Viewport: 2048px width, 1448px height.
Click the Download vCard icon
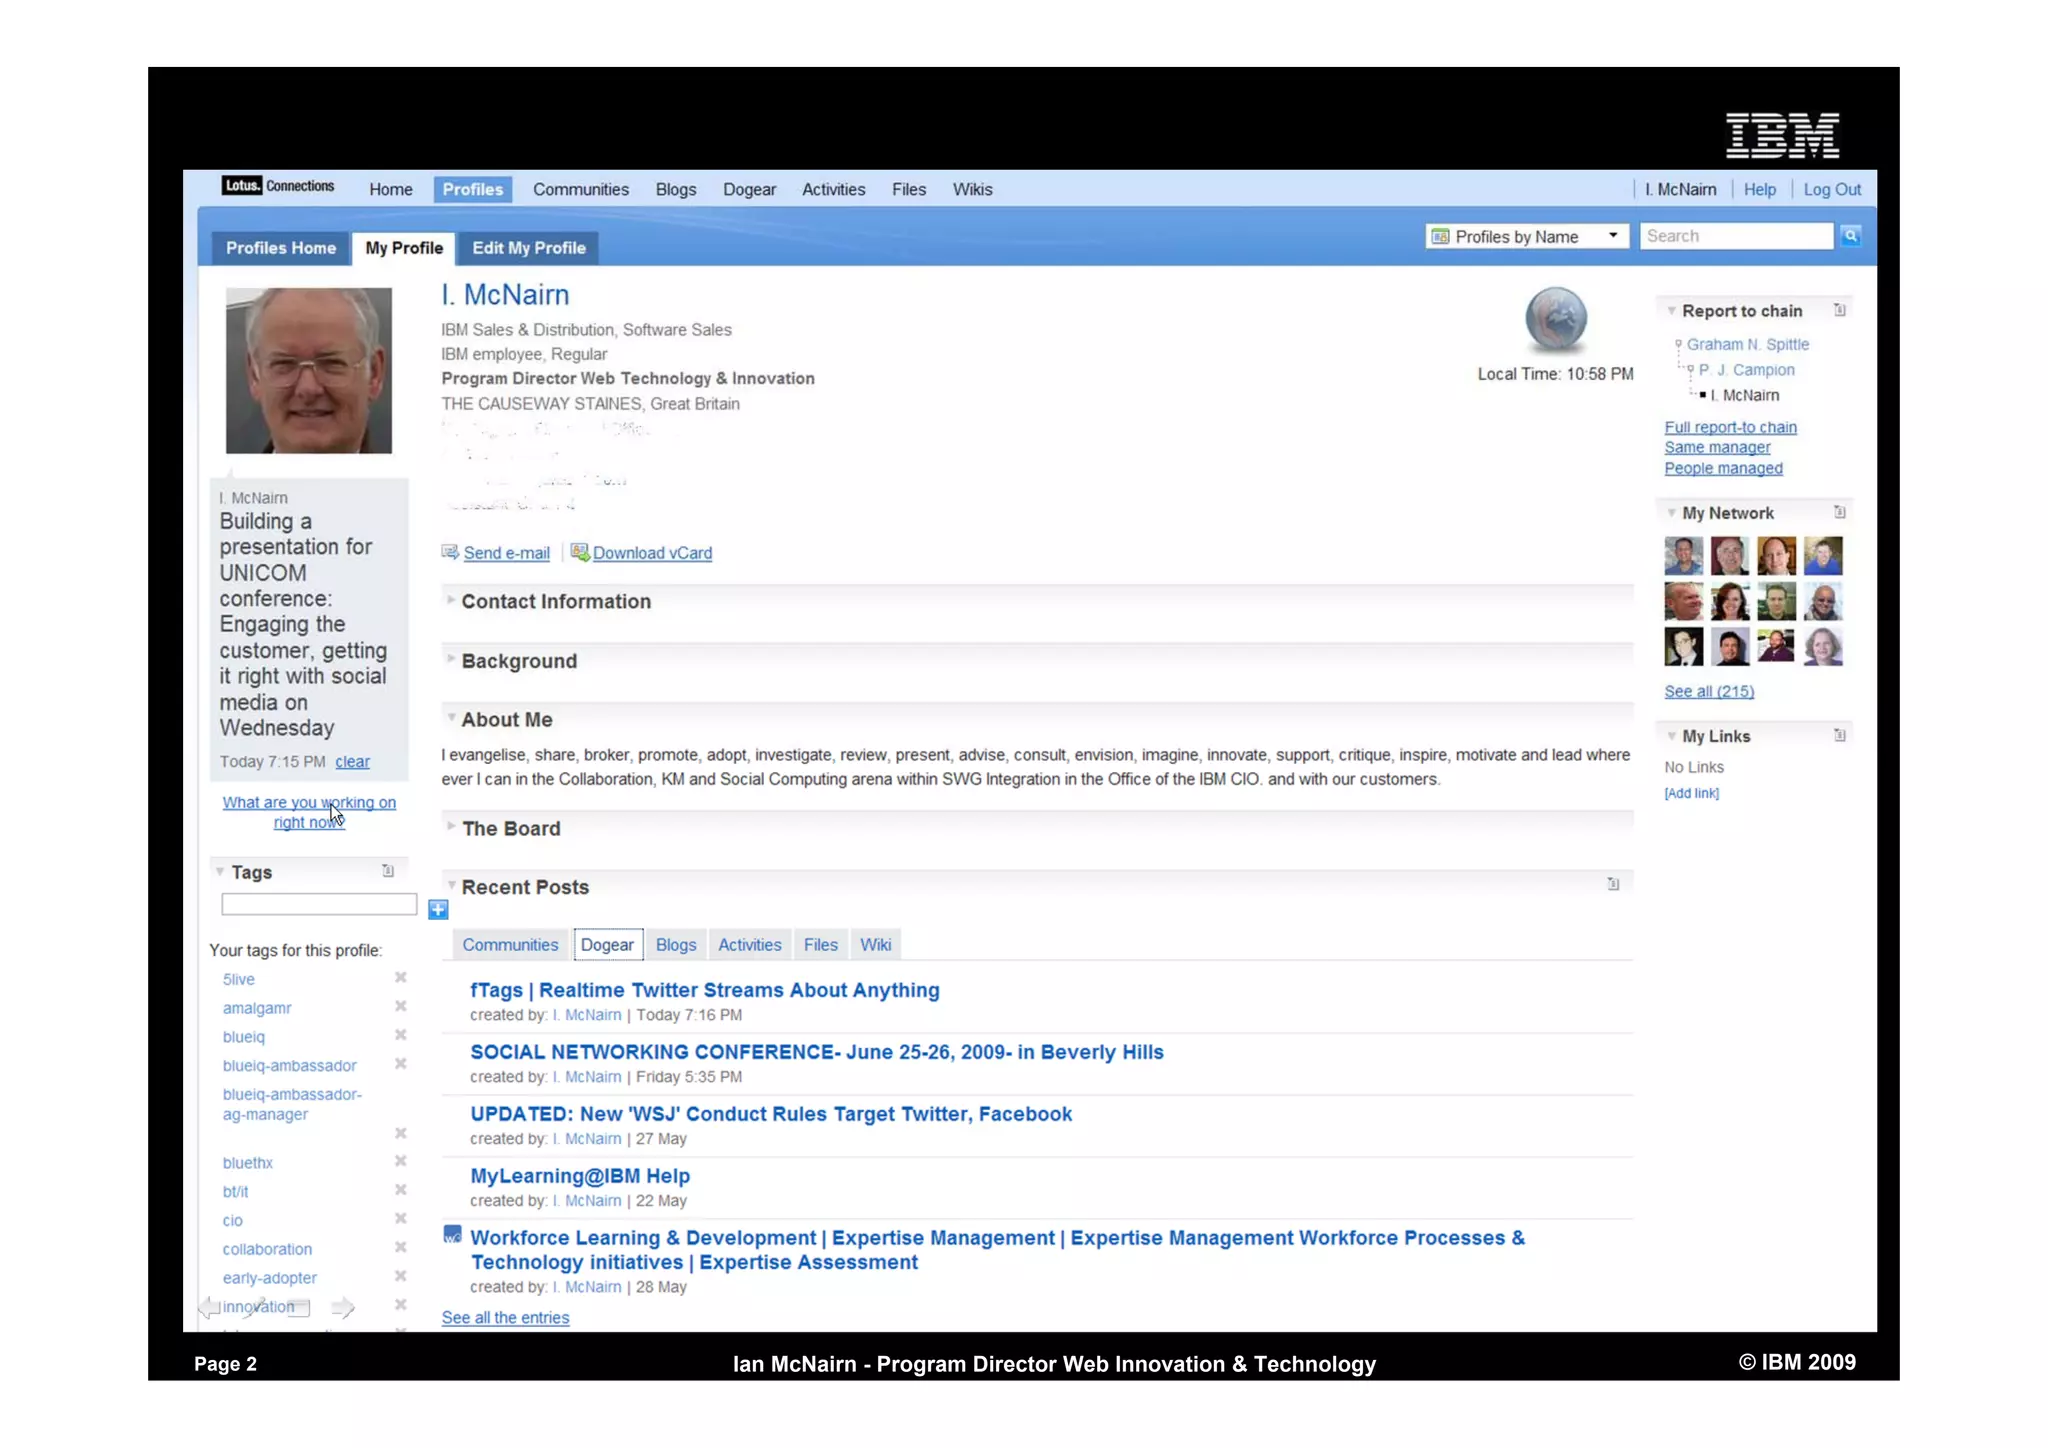(x=580, y=552)
